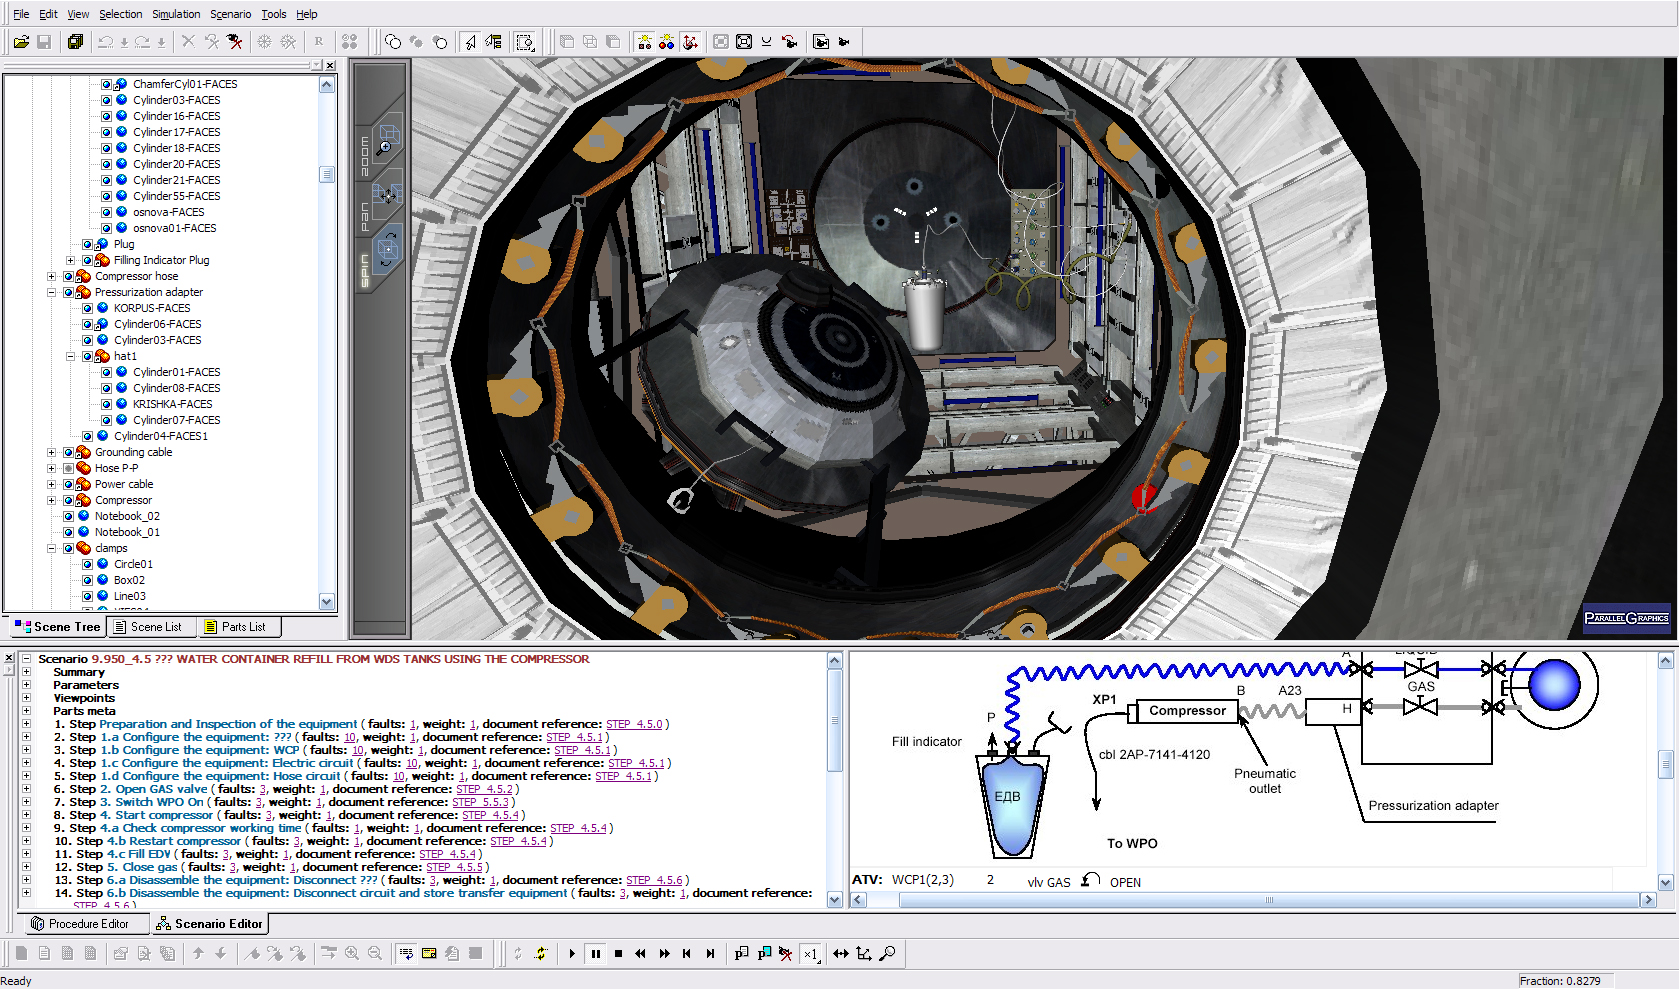Collapse the clamps node
Screen dimensions: 1679x989
pyautogui.click(x=51, y=548)
